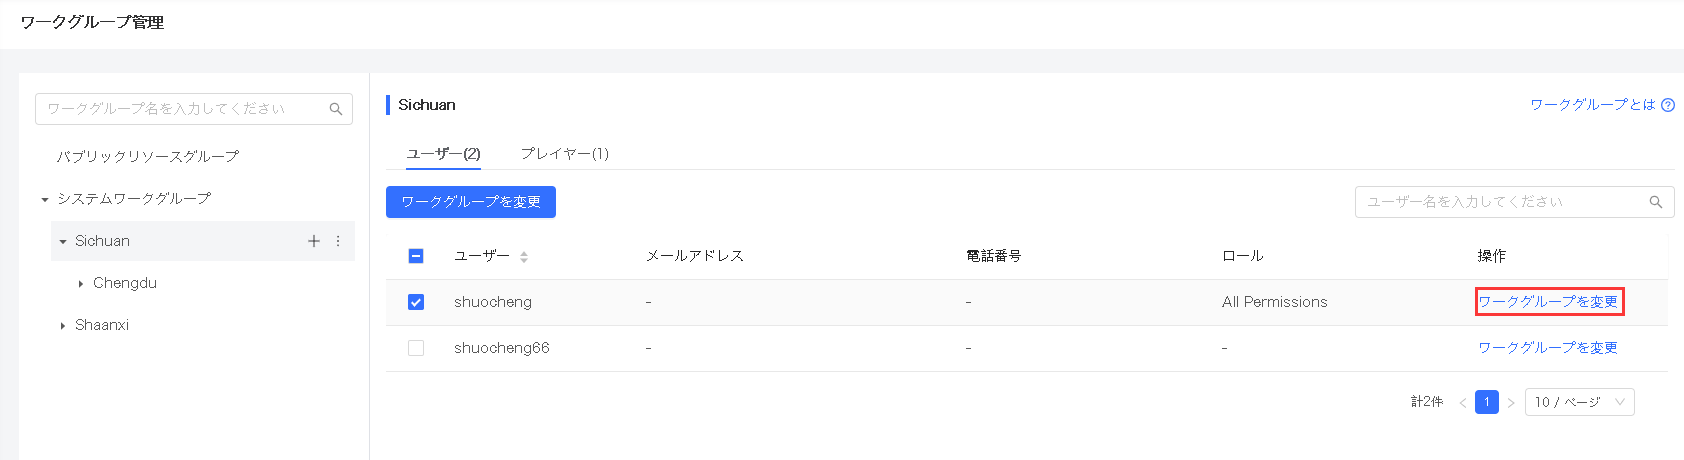Click ワークグループを変更 link for shuocheng66
This screenshot has width=1684, height=460.
[1547, 348]
